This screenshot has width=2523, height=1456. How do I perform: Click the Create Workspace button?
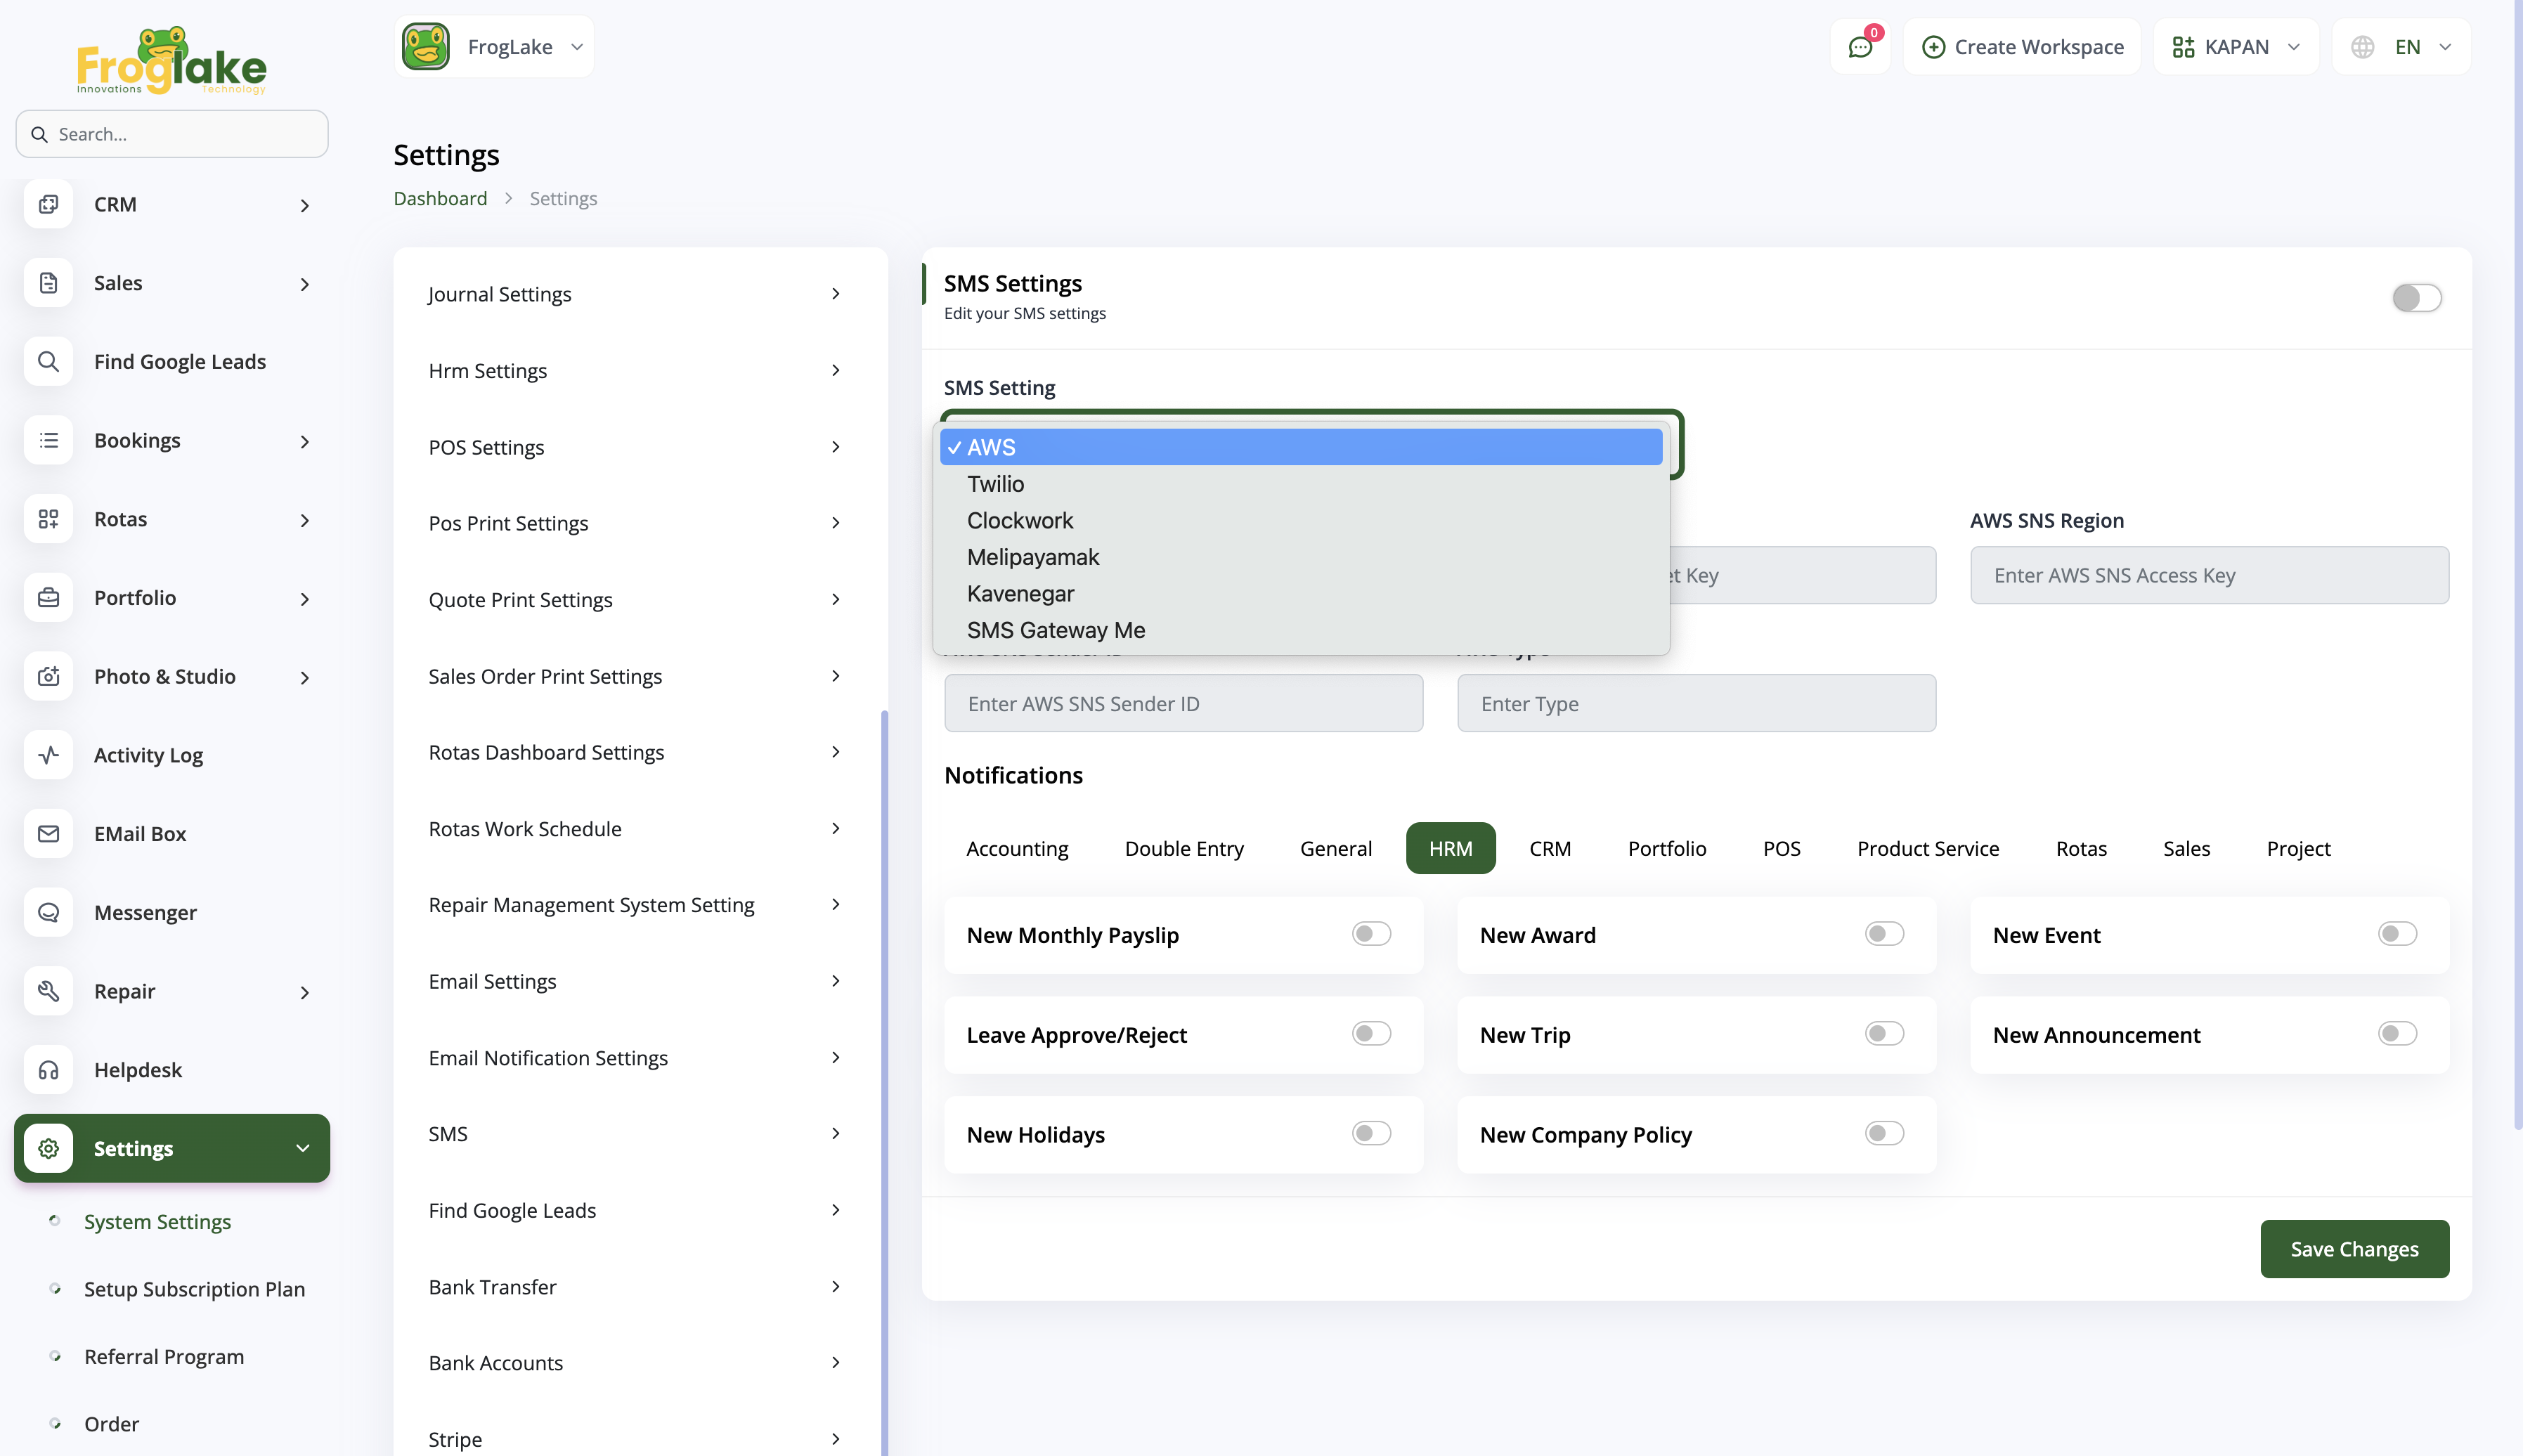[2022, 47]
